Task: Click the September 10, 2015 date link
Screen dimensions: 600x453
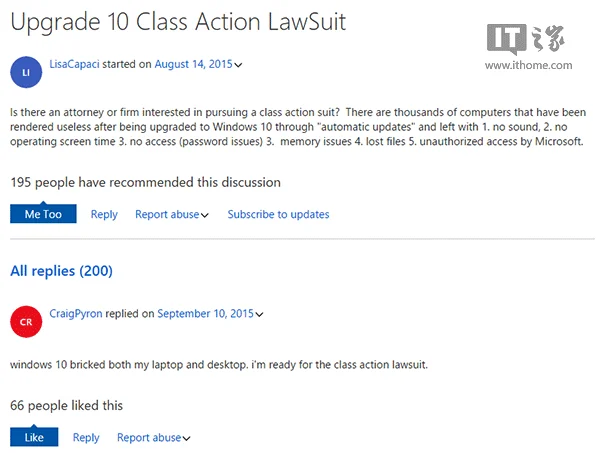Action: tap(205, 313)
